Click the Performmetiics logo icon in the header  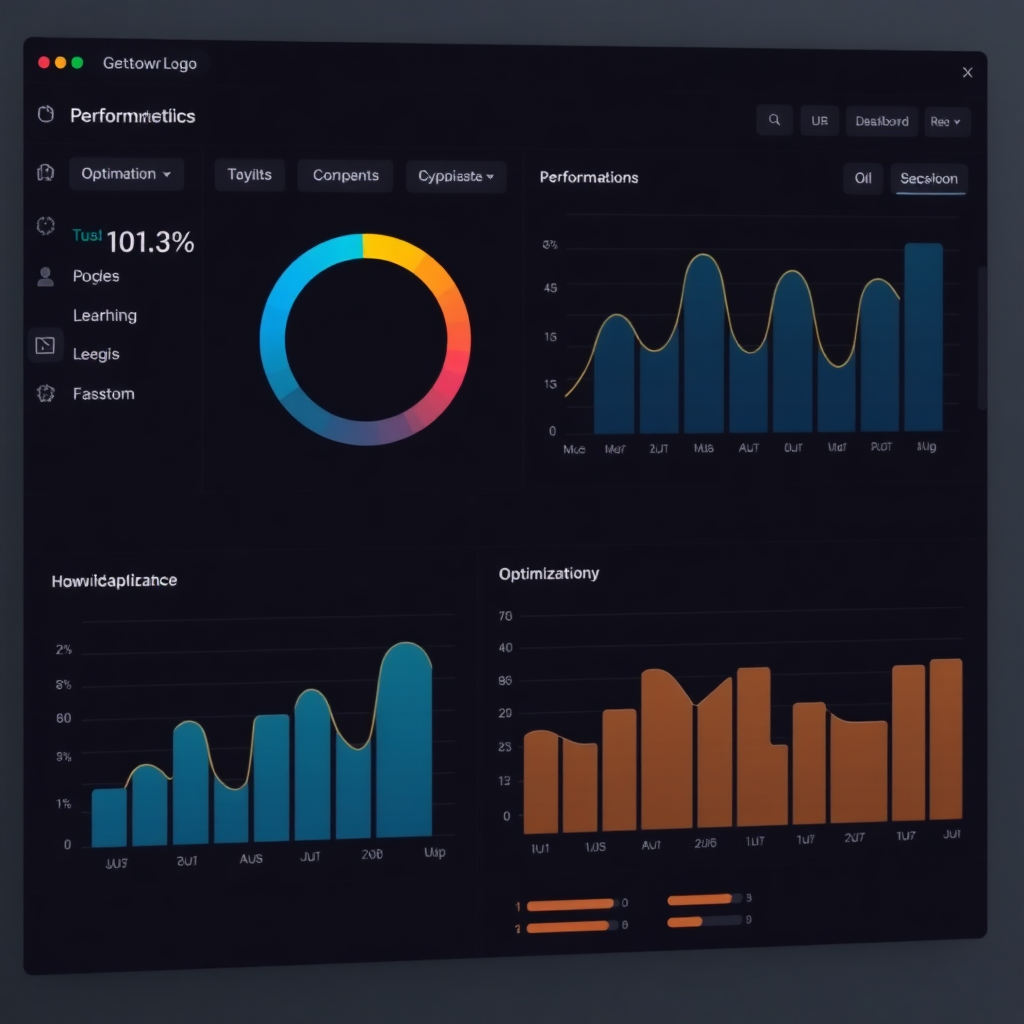tap(45, 115)
